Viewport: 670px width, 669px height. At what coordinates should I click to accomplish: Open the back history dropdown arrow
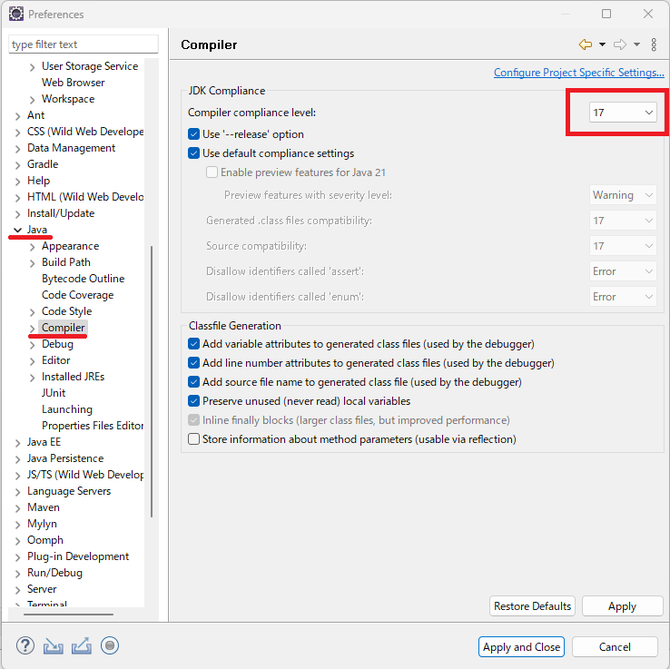[602, 44]
